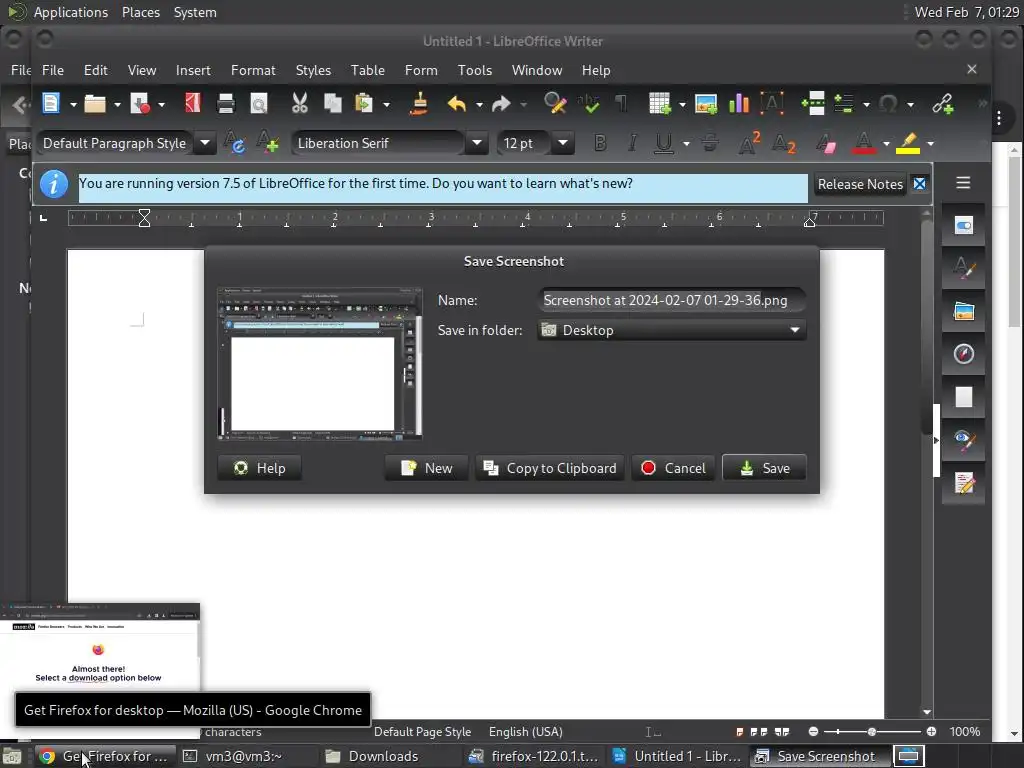Expand the Default Paragraph Style dropdown
The image size is (1024, 768).
(x=205, y=143)
